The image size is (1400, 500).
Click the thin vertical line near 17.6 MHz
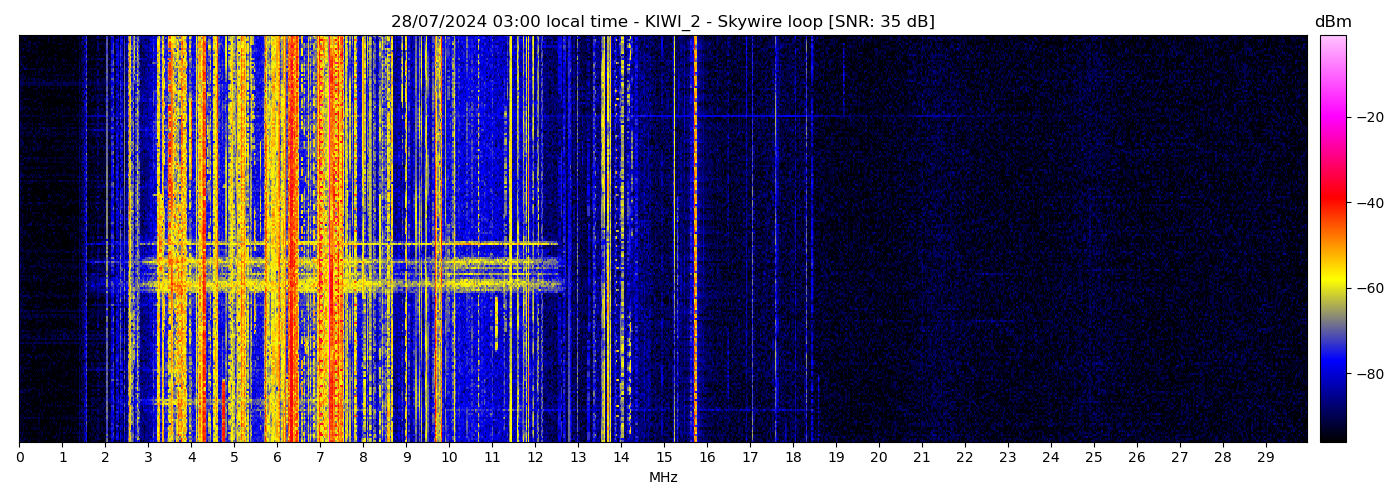click(775, 240)
